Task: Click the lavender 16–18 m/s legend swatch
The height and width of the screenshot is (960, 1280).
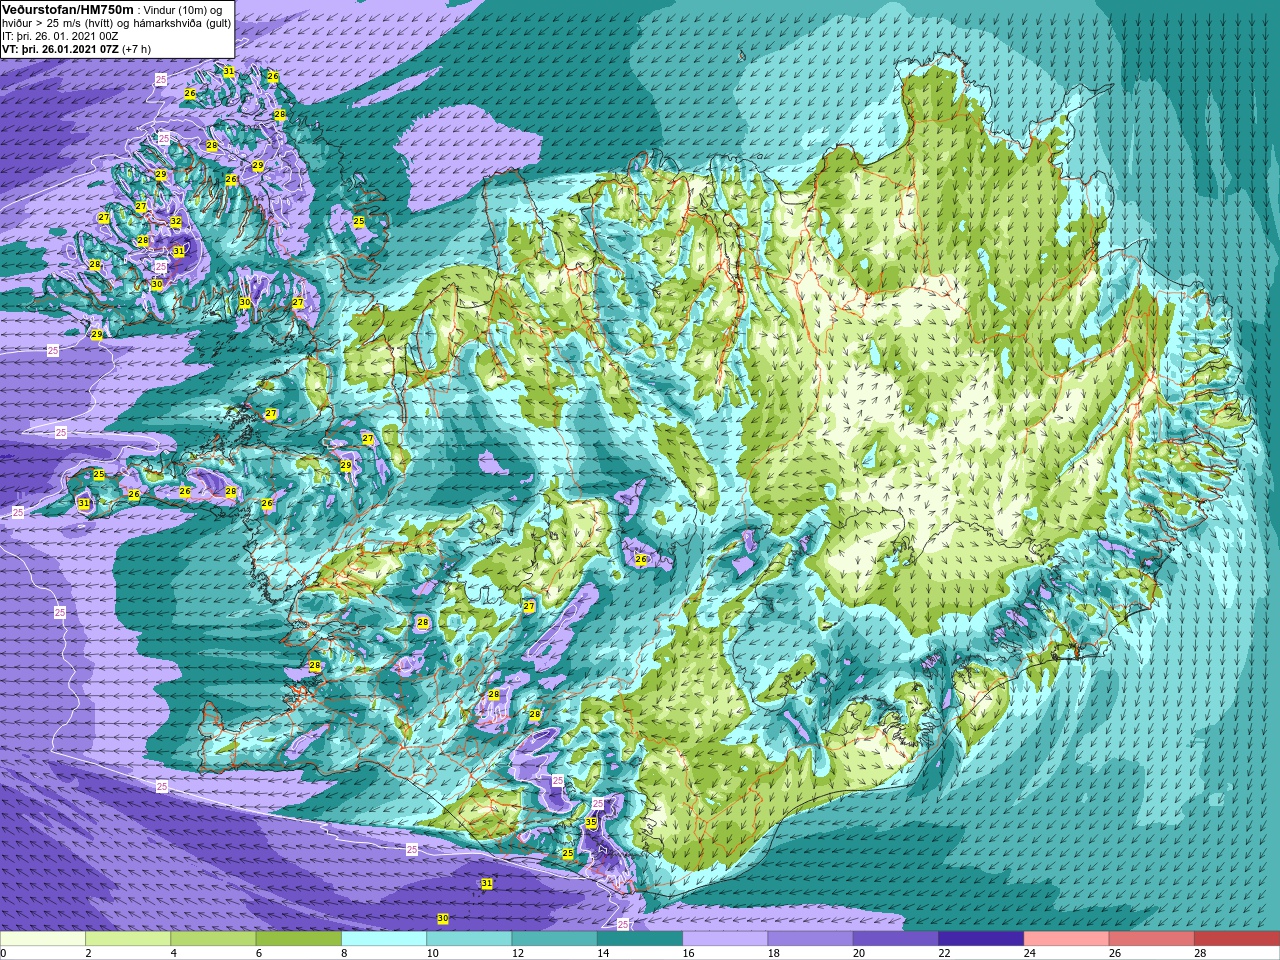Action: pos(725,939)
